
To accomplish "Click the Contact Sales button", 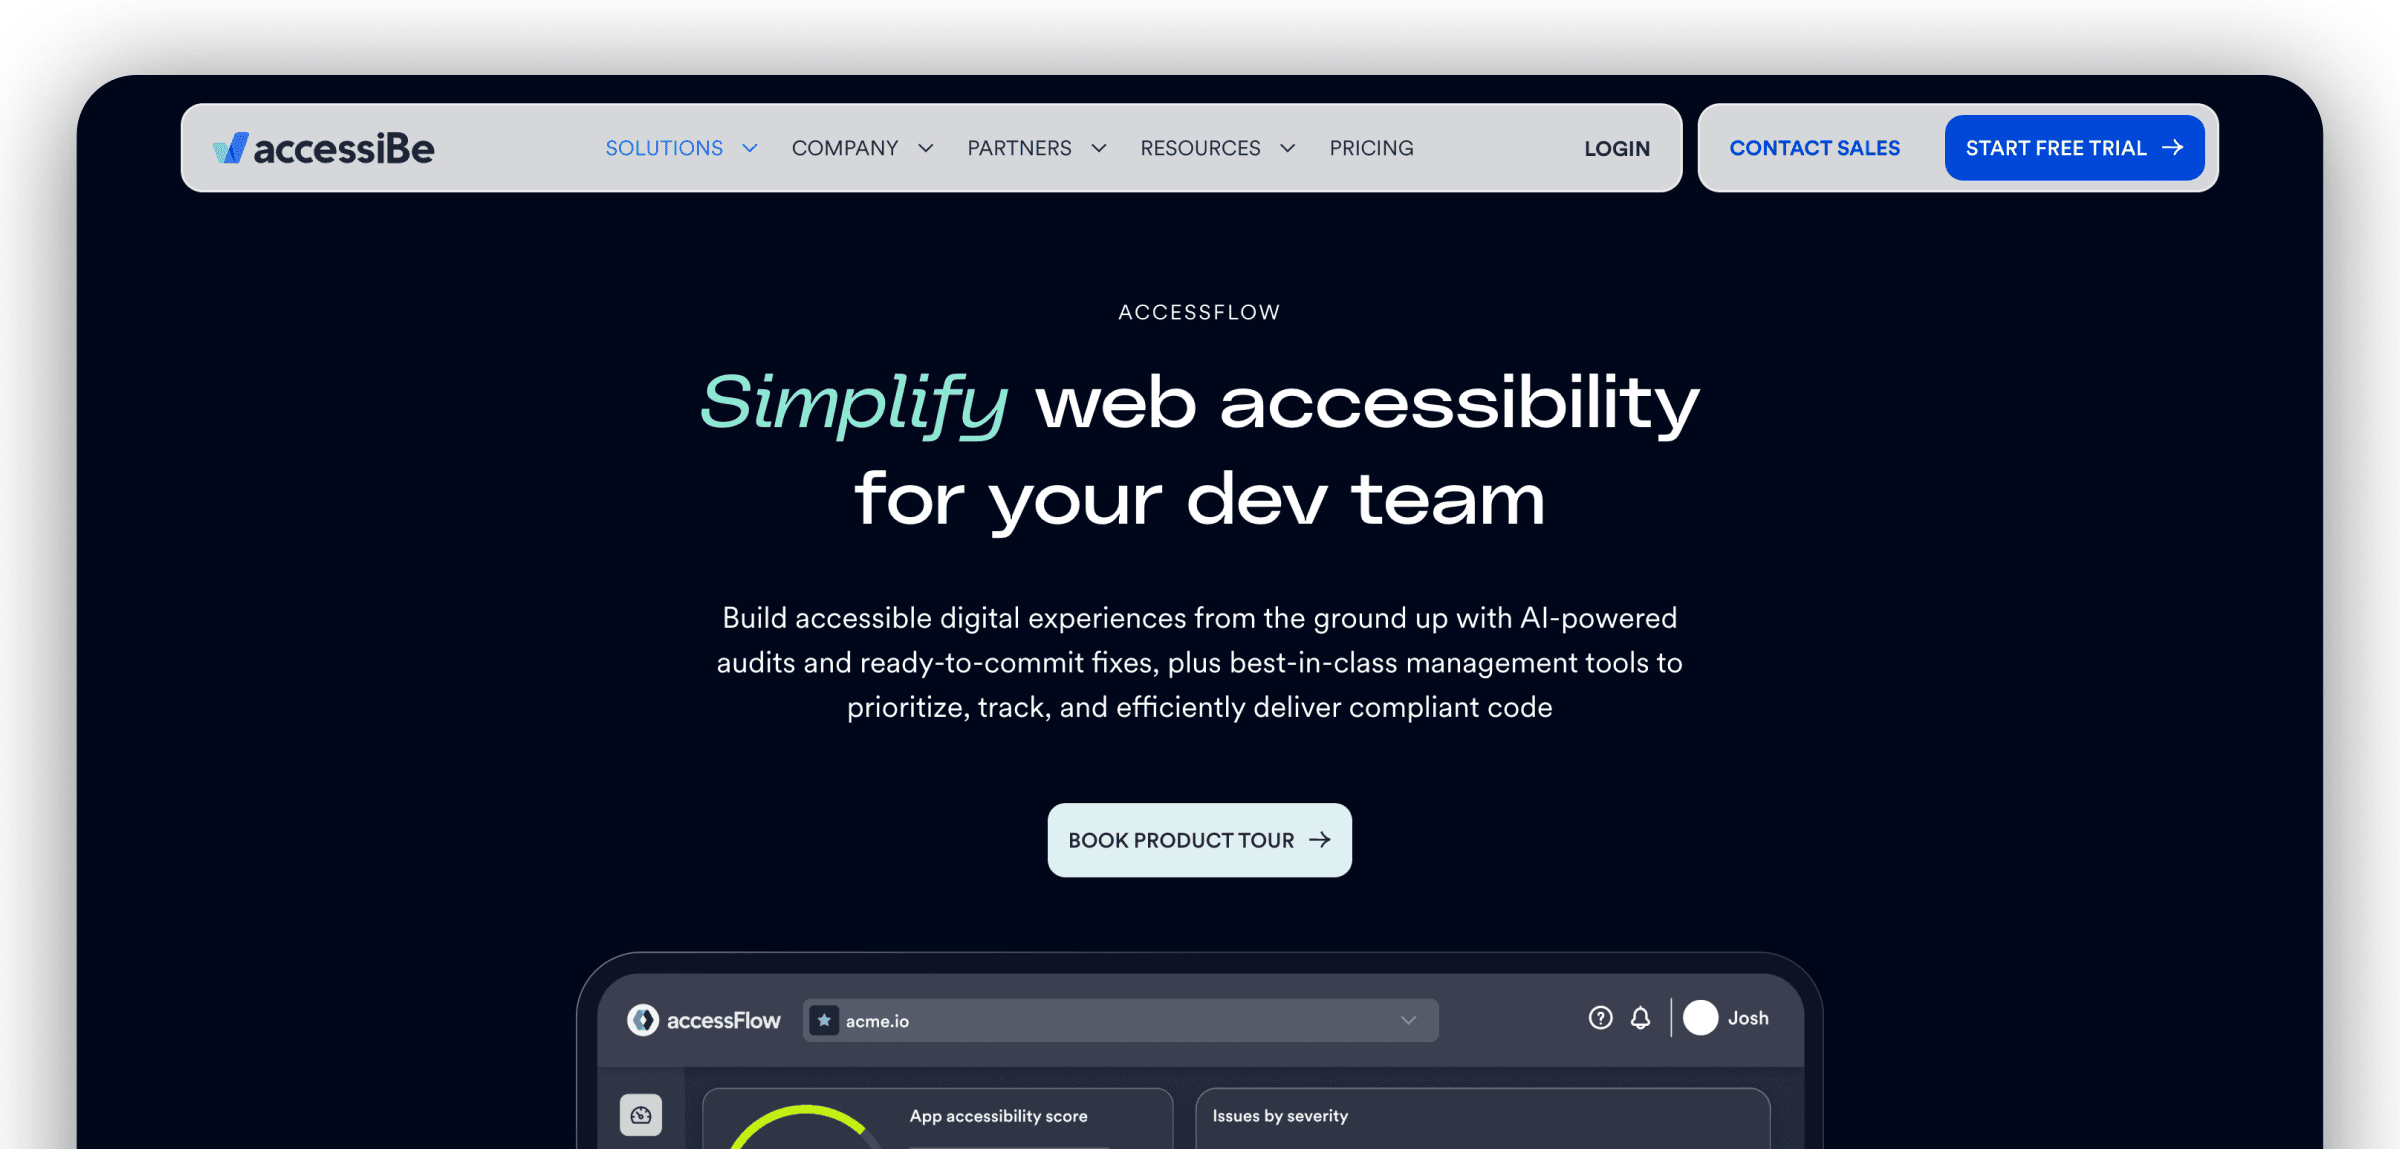I will point(1814,147).
